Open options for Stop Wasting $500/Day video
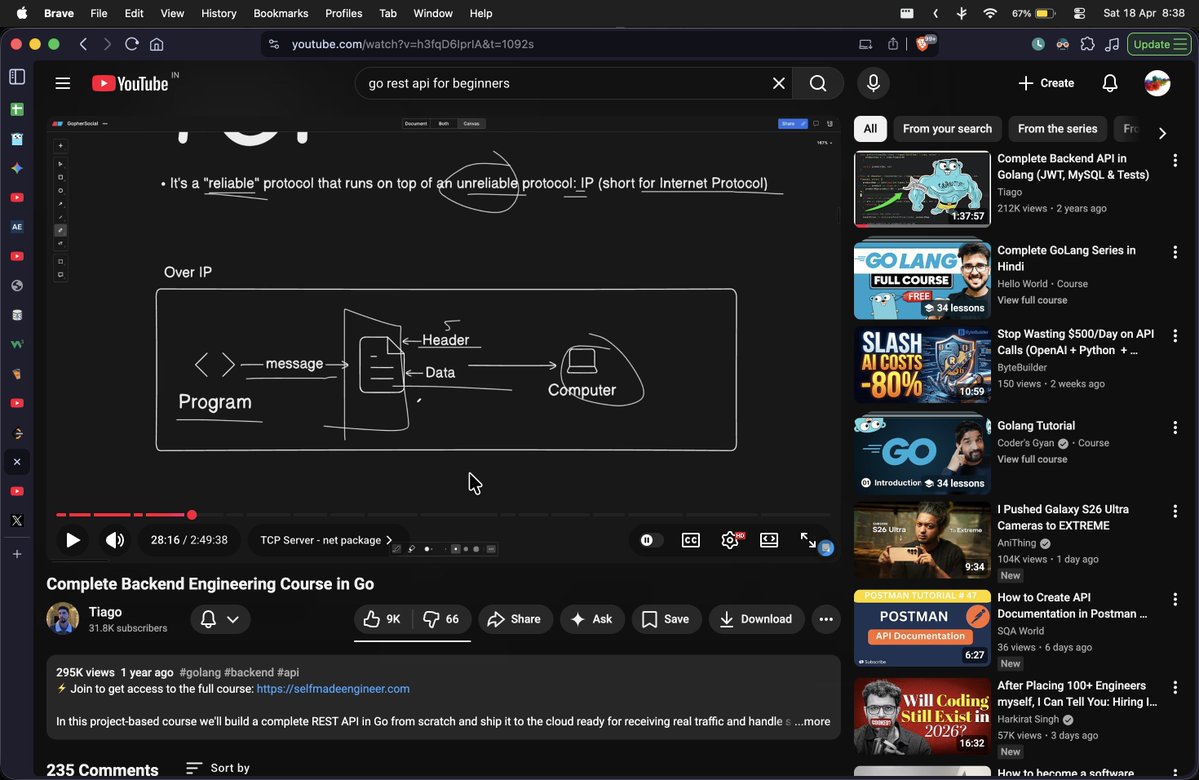1199x780 pixels. (x=1175, y=336)
